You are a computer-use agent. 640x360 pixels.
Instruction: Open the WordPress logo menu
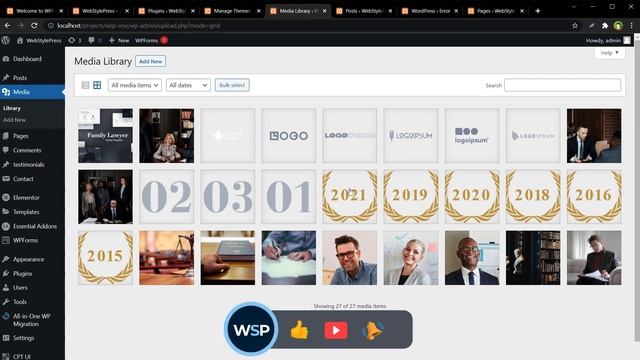pos(5,40)
